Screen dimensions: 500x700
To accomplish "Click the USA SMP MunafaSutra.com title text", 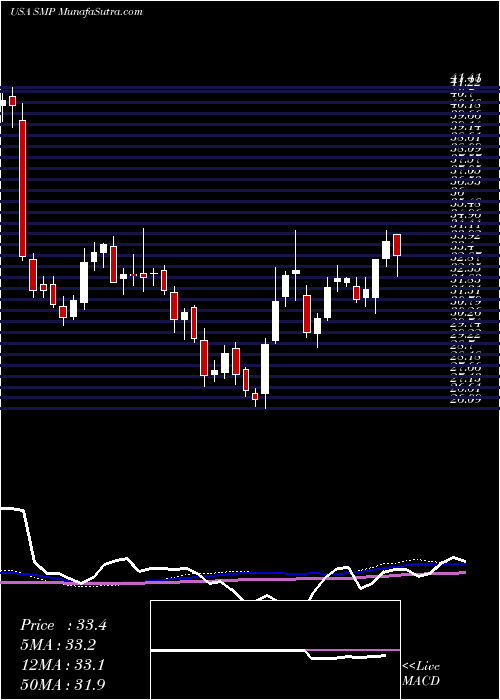I will (x=76, y=12).
